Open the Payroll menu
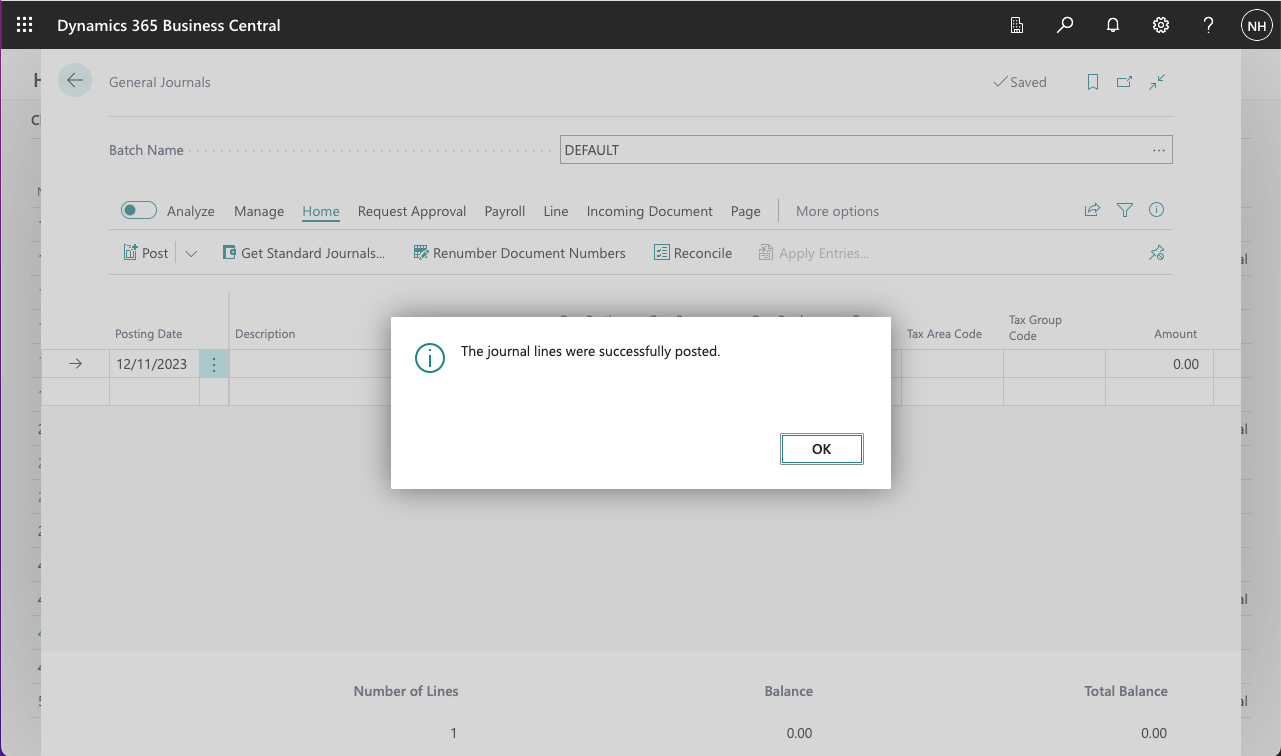Image resolution: width=1281 pixels, height=756 pixels. click(505, 211)
